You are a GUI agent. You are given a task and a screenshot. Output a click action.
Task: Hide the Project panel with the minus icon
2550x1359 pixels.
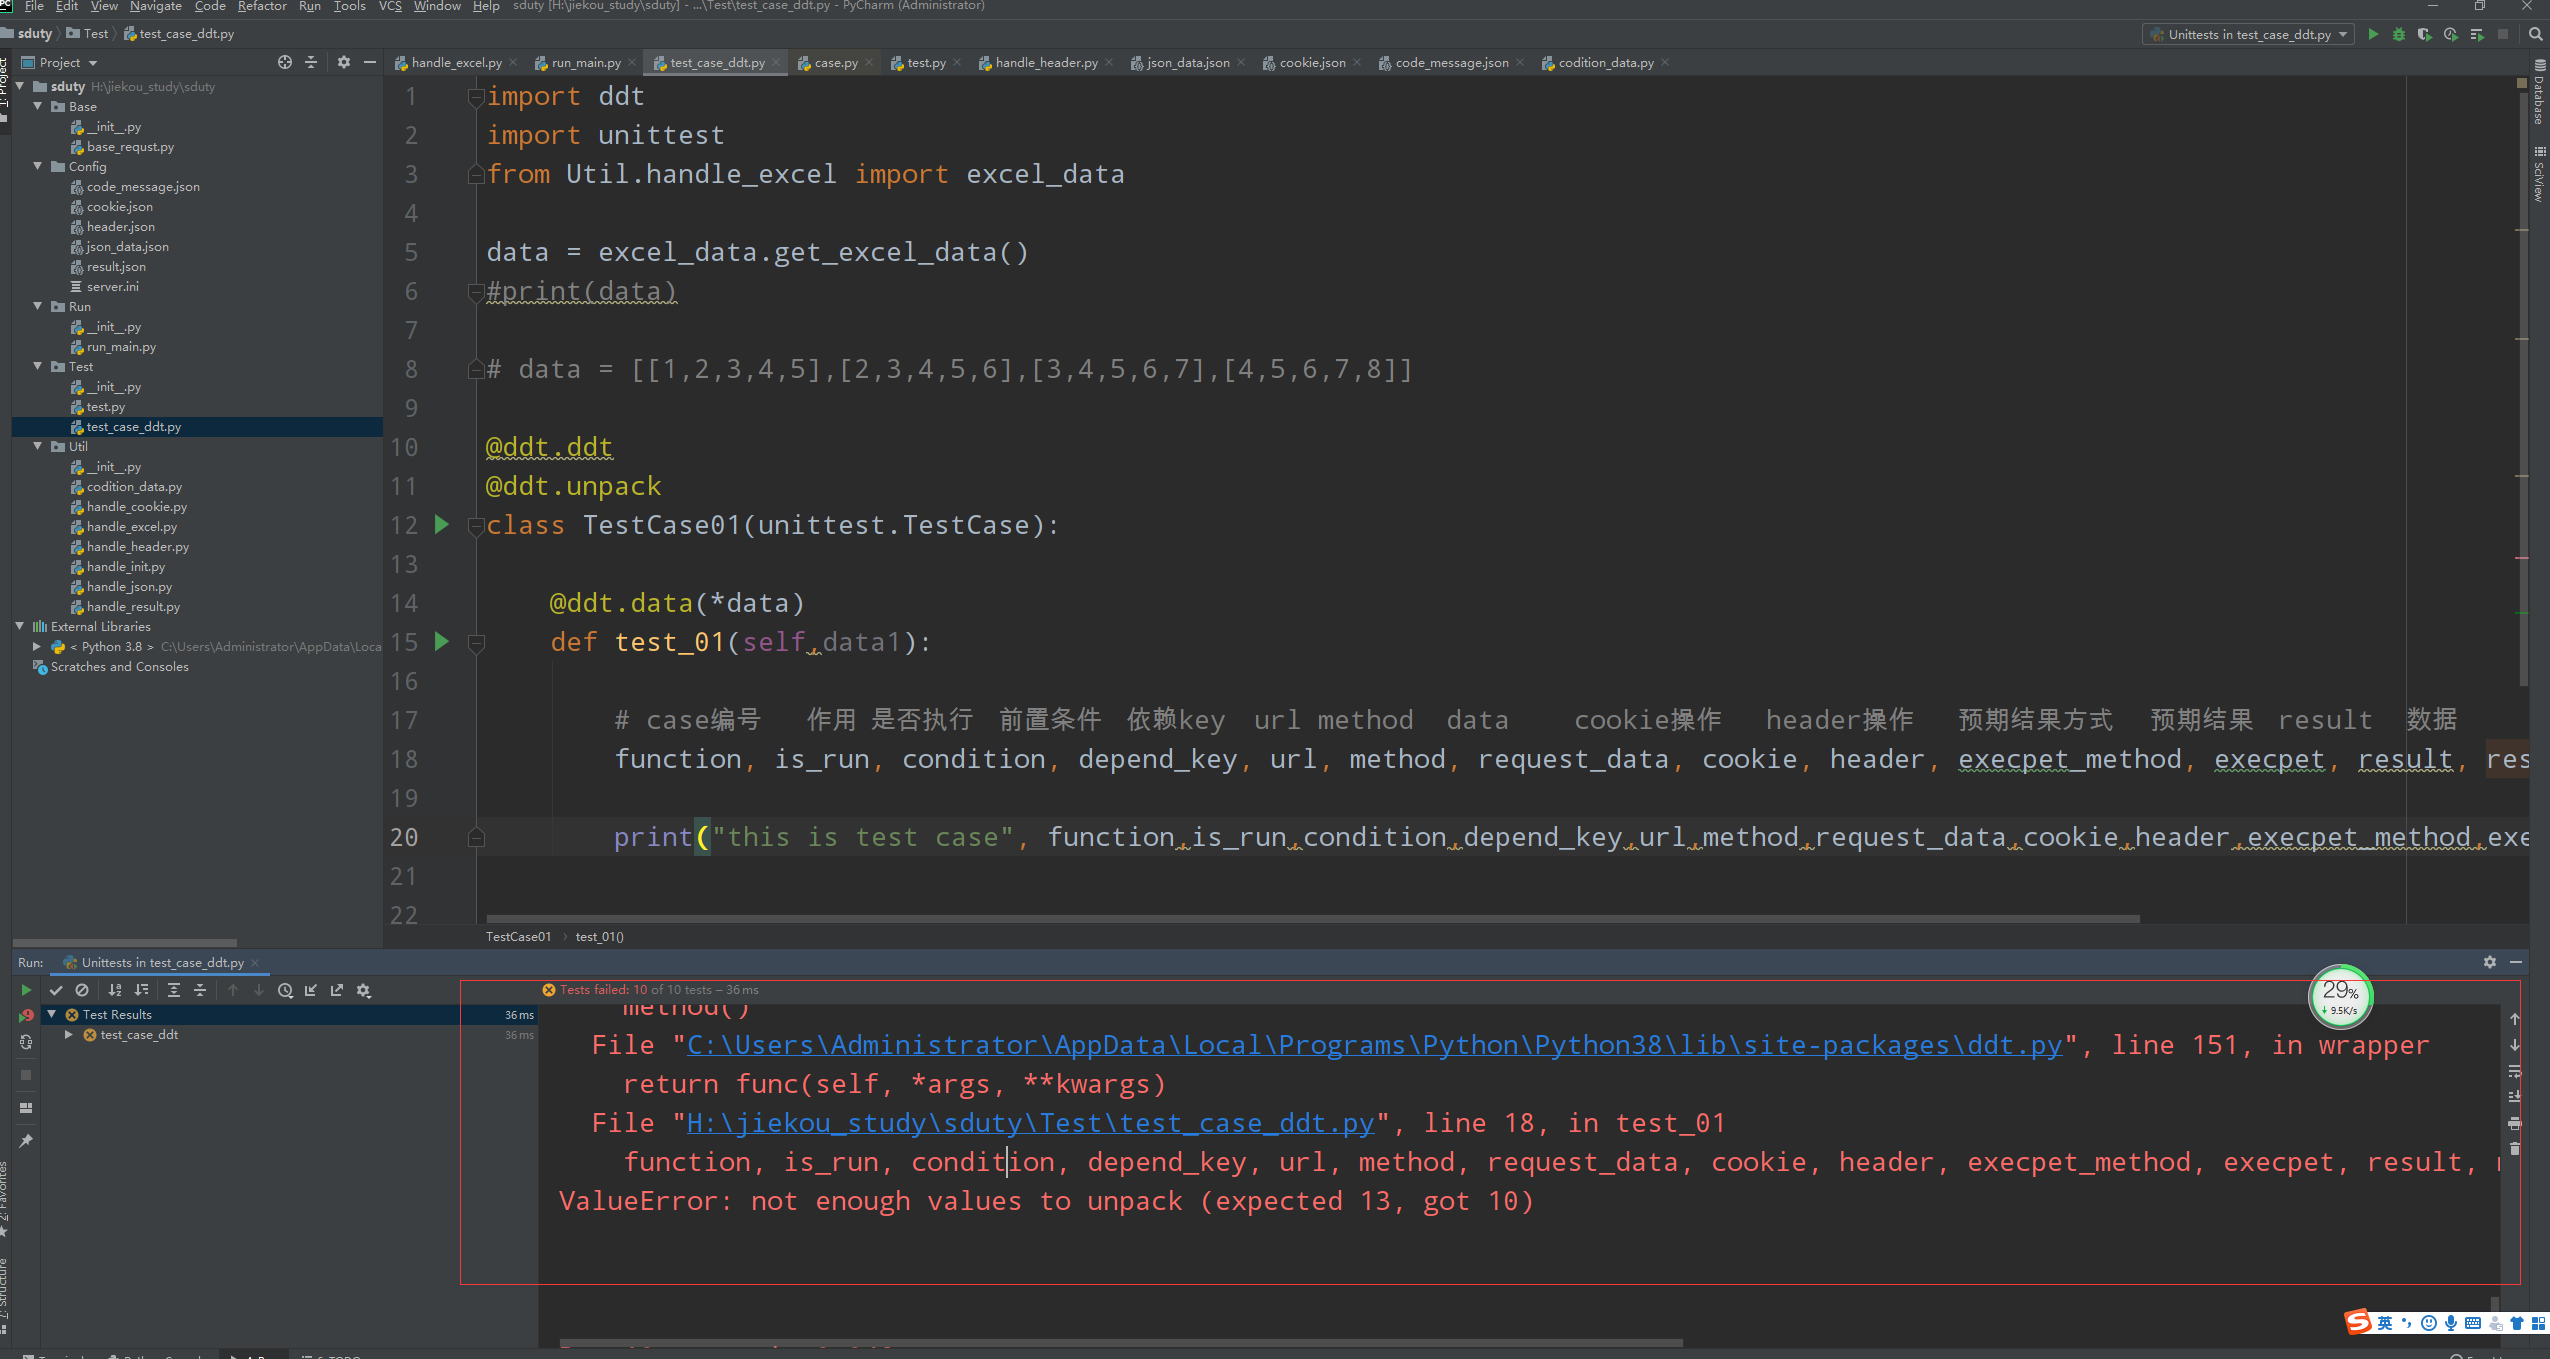pos(370,62)
